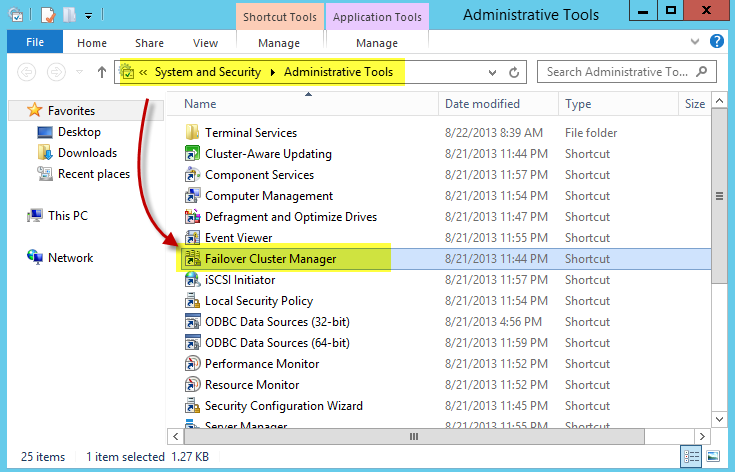Click System and Security in address bar
Viewport: 735px width, 472px height.
click(x=208, y=72)
